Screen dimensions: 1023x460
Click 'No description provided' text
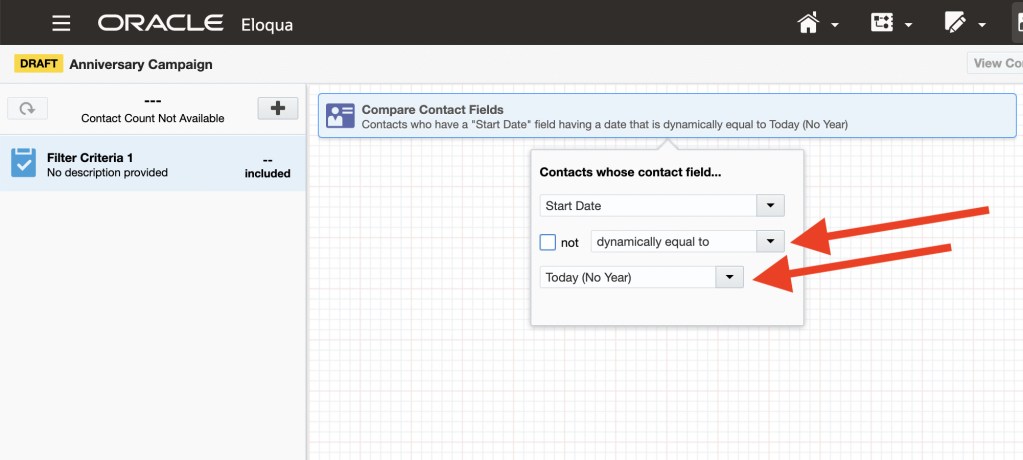coord(108,173)
